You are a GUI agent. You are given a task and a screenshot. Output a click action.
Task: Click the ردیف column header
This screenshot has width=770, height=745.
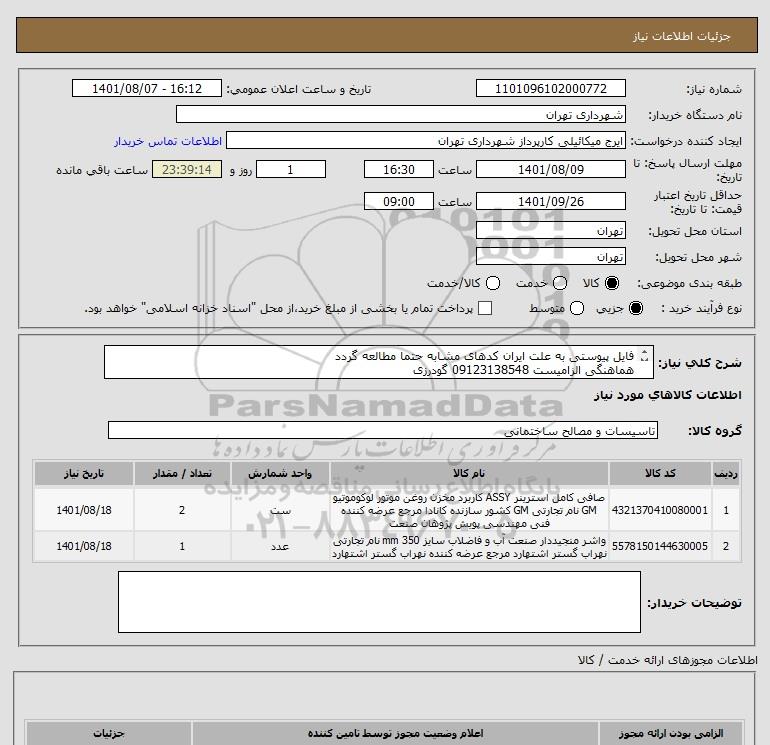click(x=726, y=473)
